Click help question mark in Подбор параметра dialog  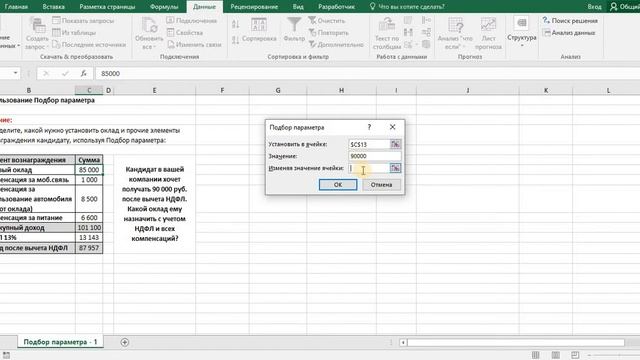pyautogui.click(x=369, y=127)
